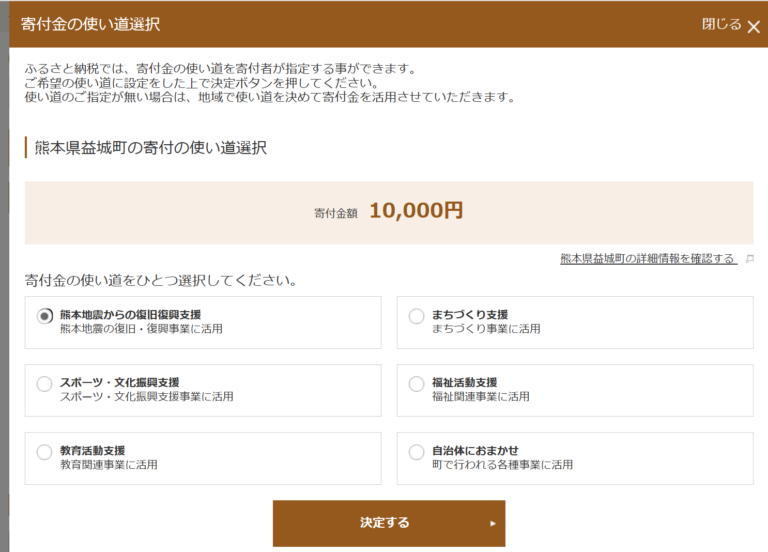Choose the スポーツ・文化振興支援 radio button
Screen dimensions: 768x552
[x=45, y=384]
